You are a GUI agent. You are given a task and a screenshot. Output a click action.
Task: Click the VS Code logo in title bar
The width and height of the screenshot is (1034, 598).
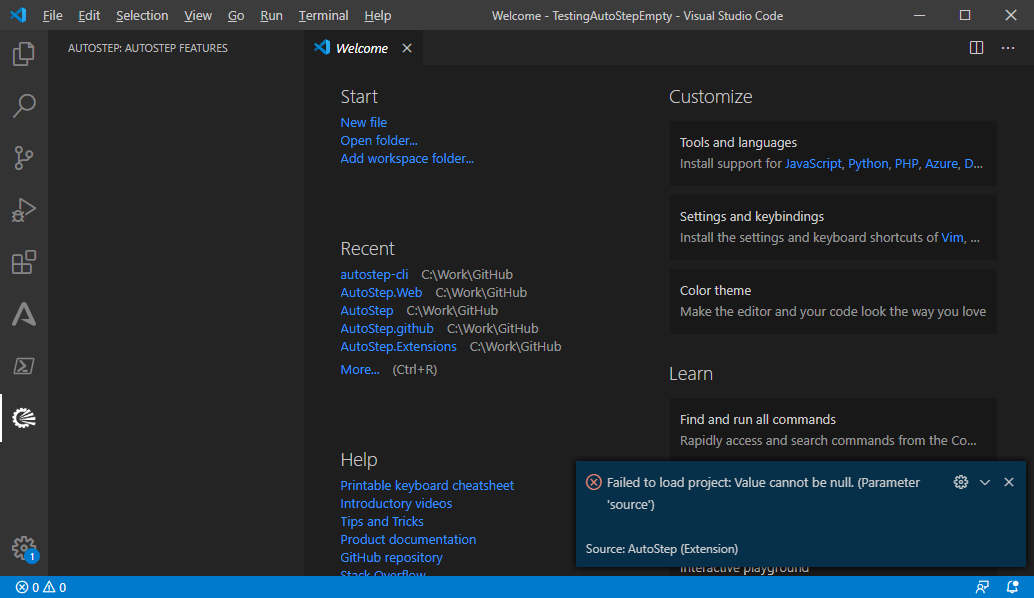coord(18,15)
